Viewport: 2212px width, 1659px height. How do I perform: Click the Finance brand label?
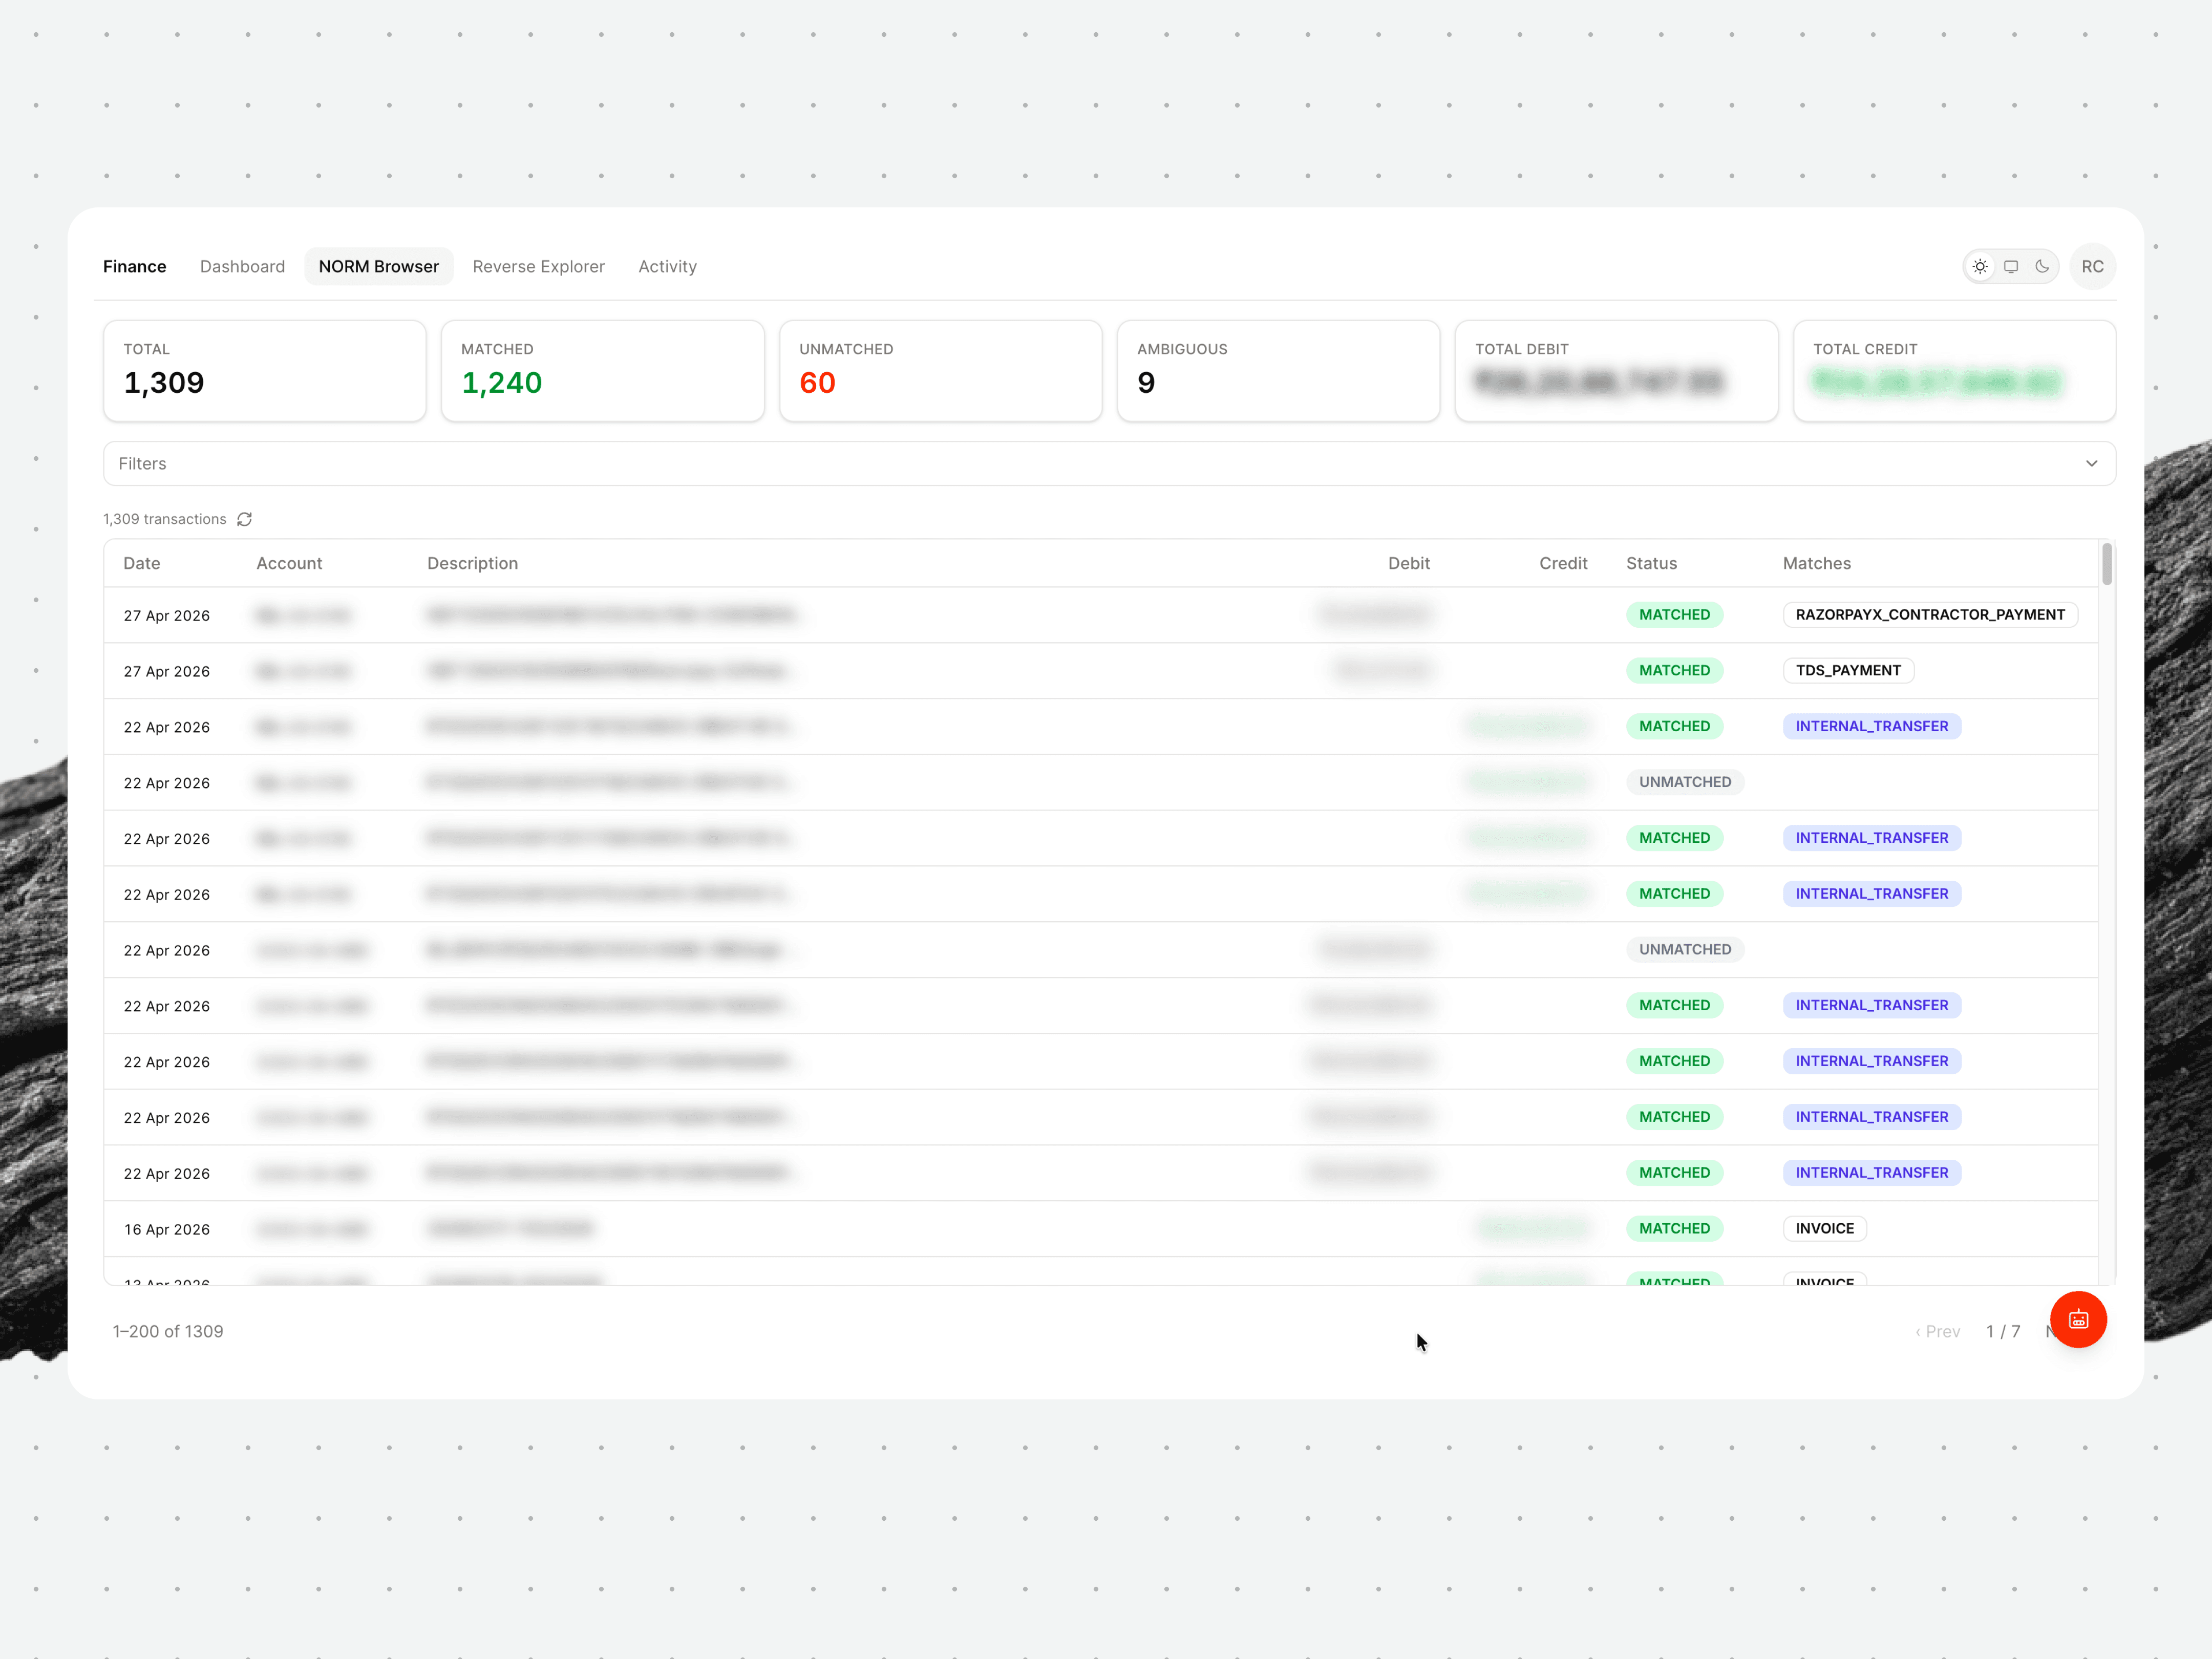click(x=135, y=267)
